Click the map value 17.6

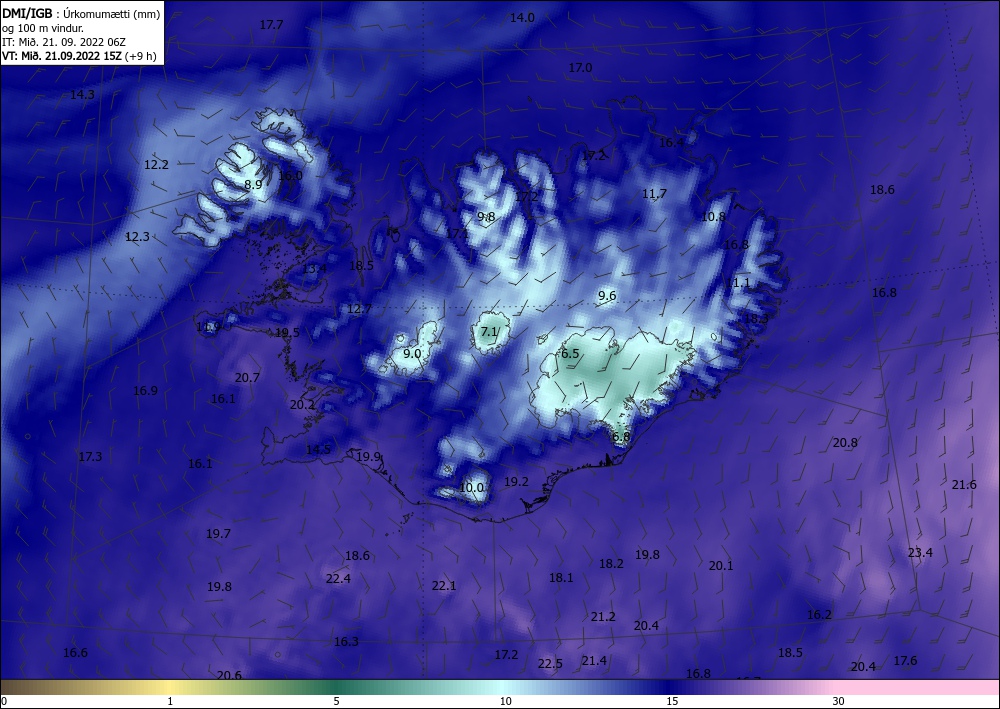905,661
